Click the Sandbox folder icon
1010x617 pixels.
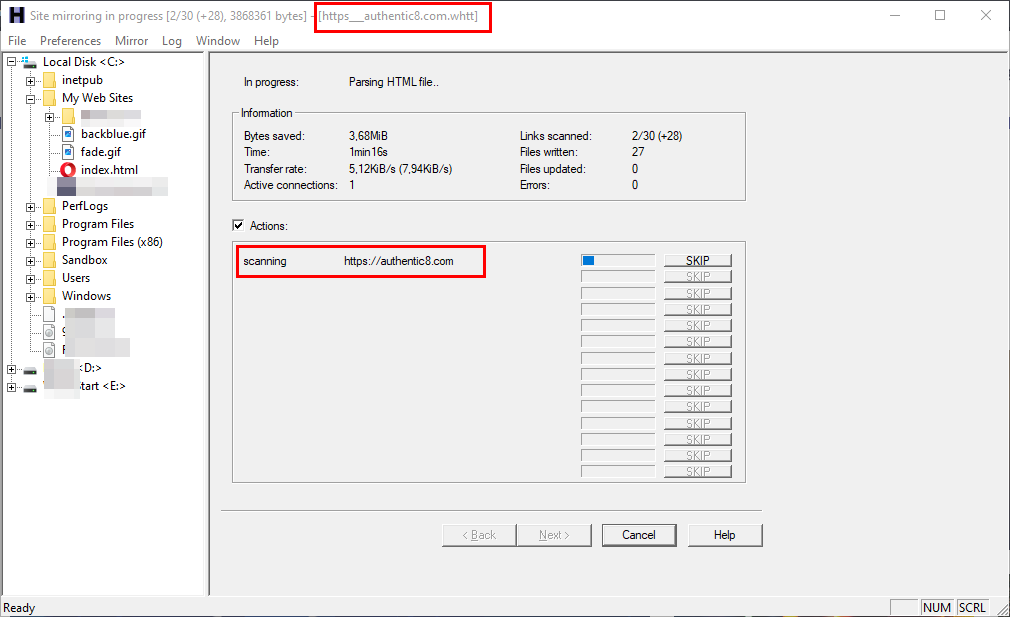pyautogui.click(x=49, y=260)
